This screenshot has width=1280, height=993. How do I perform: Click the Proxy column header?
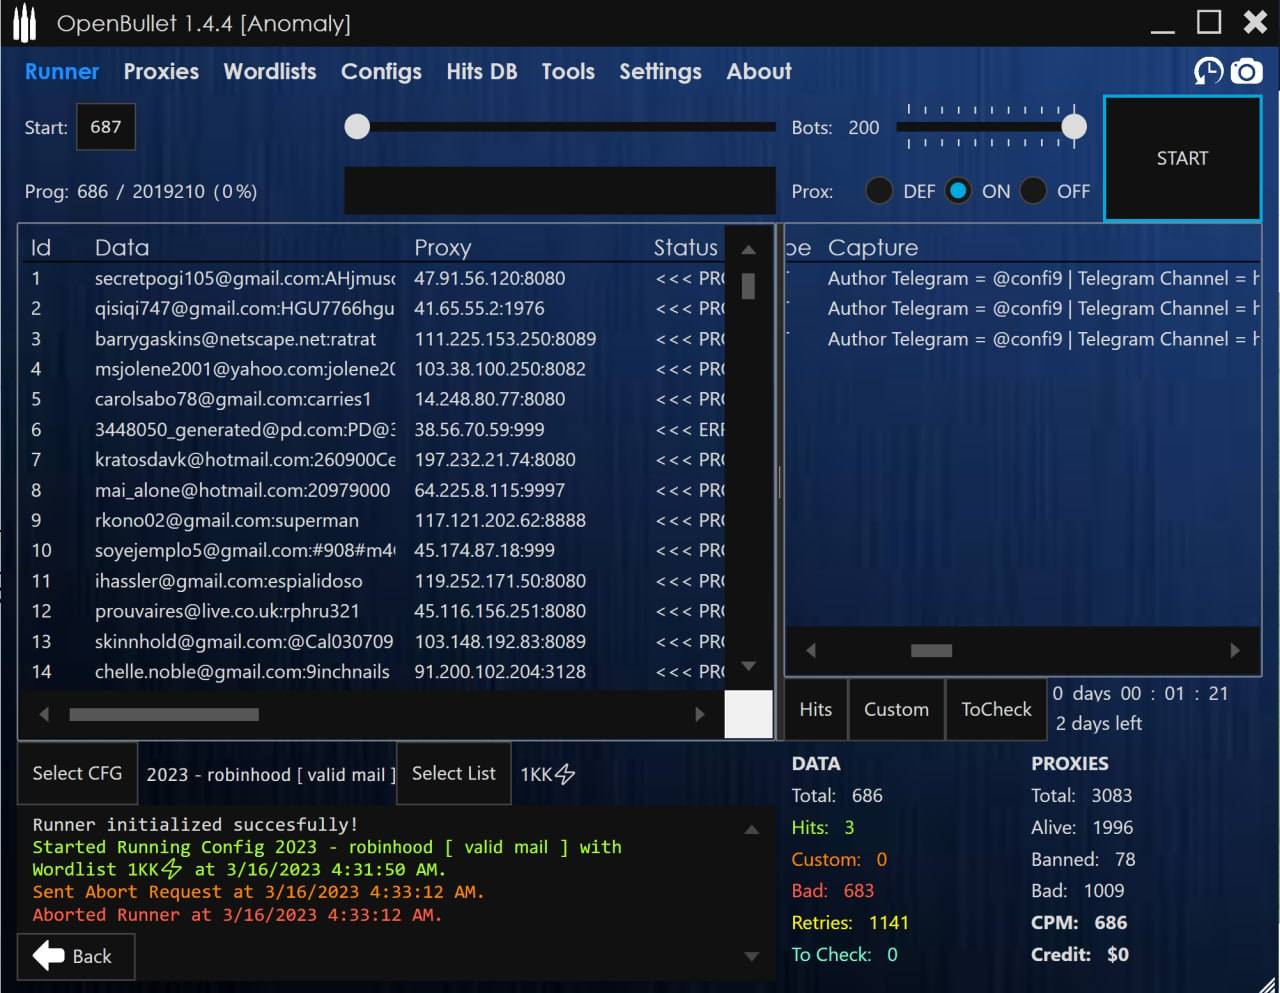[x=443, y=248]
